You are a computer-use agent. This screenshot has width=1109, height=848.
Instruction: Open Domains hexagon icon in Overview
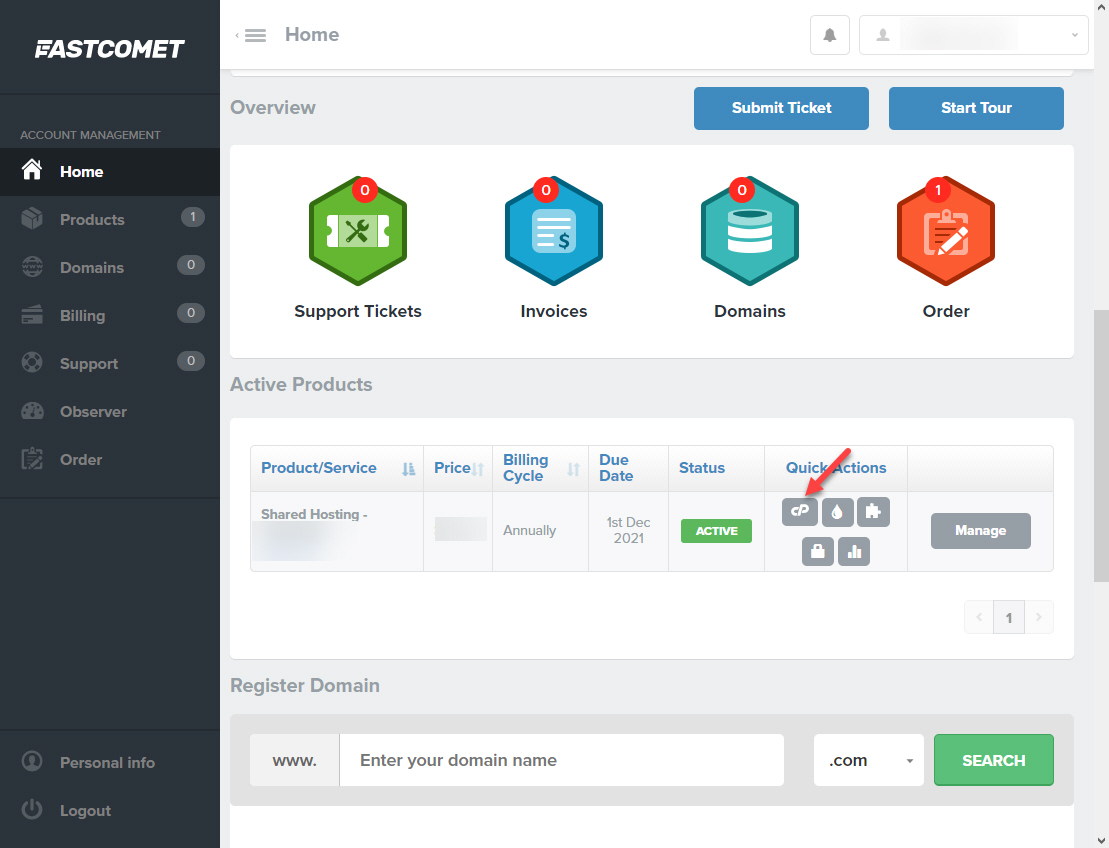[x=750, y=231]
